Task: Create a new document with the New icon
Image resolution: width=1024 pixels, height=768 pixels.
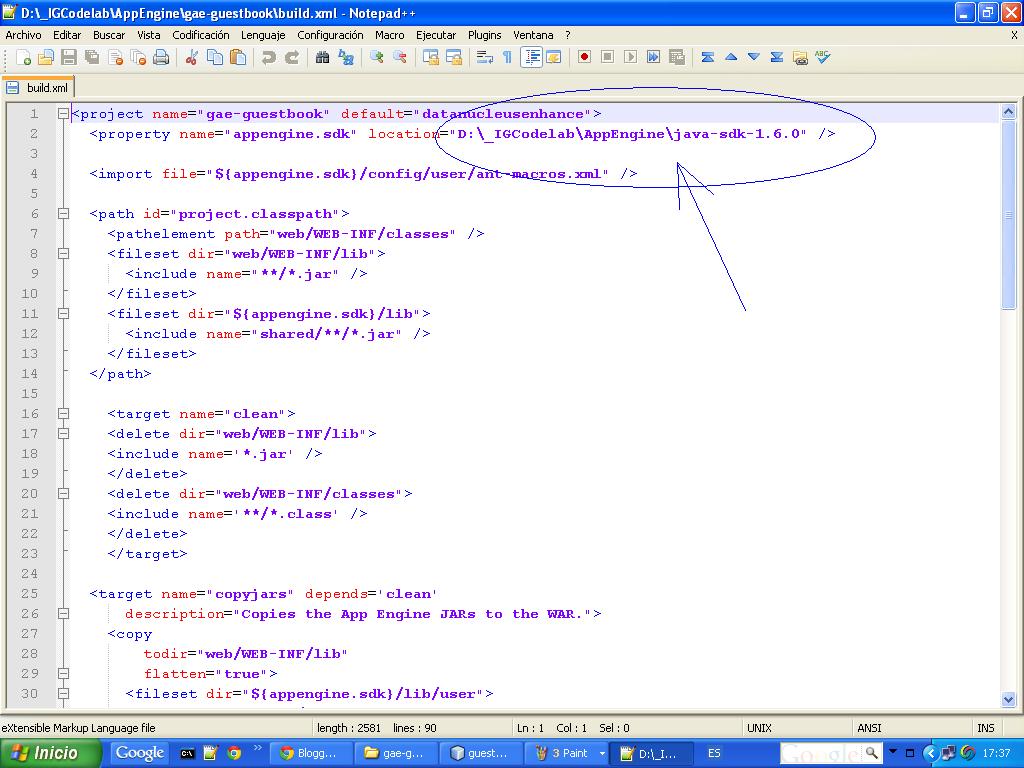Action: tap(21, 59)
